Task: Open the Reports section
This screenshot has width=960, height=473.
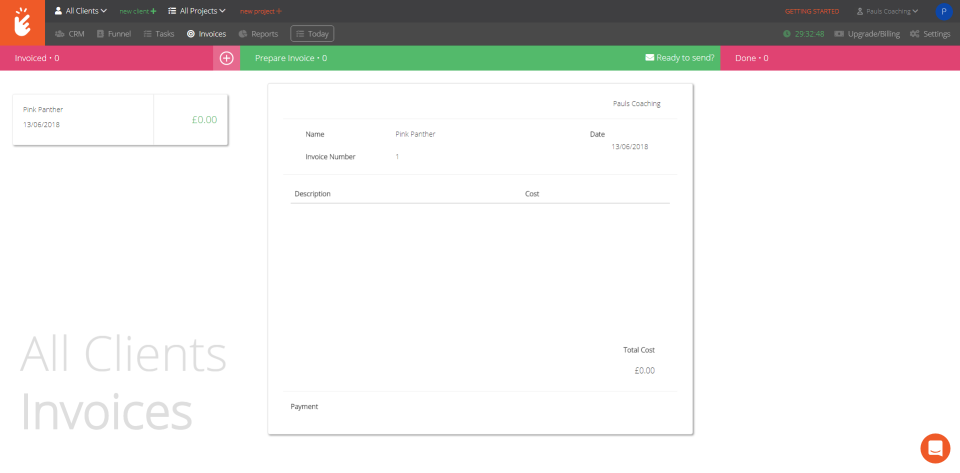Action: 258,34
